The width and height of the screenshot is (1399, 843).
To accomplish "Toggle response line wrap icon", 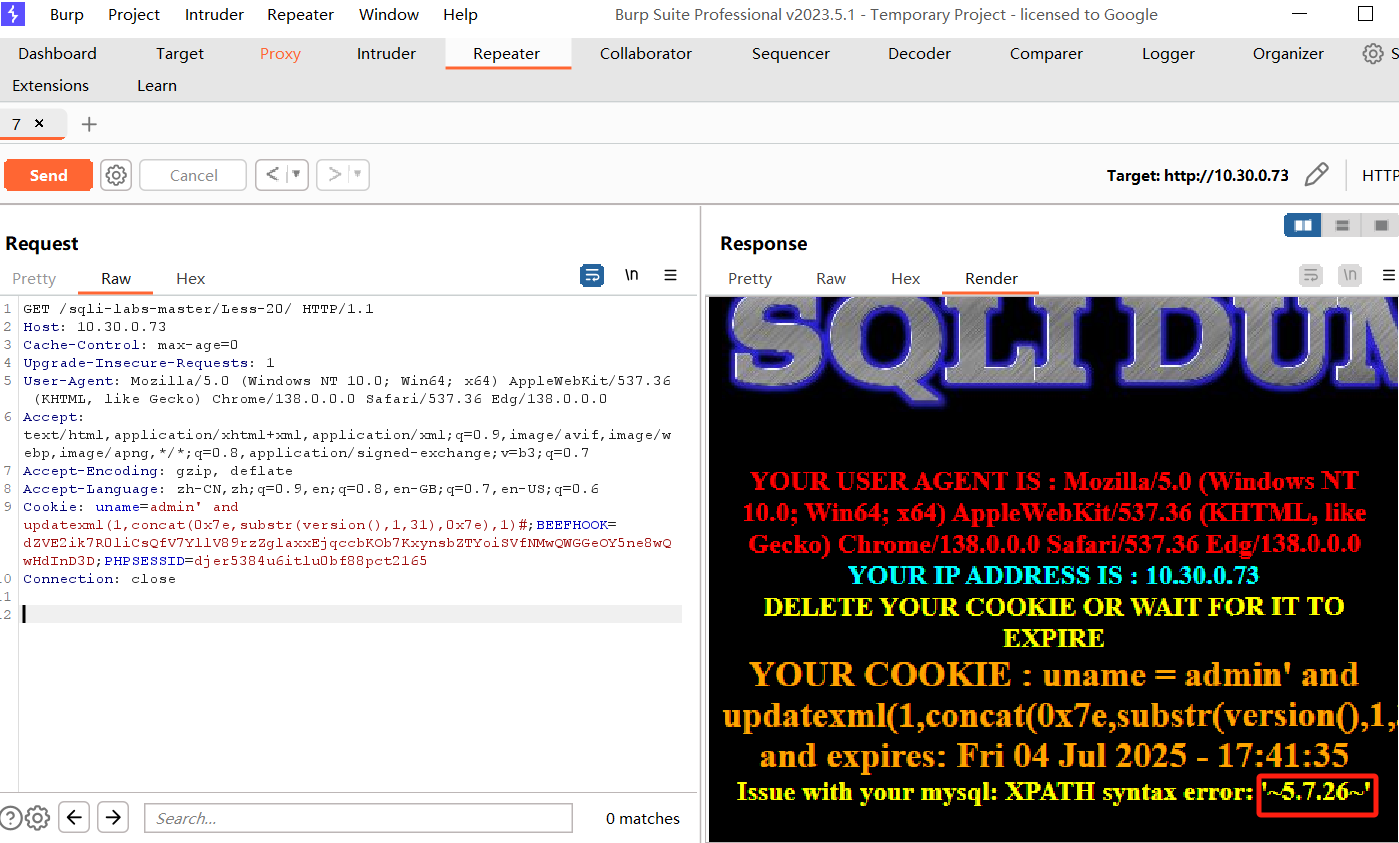I will tap(1311, 275).
